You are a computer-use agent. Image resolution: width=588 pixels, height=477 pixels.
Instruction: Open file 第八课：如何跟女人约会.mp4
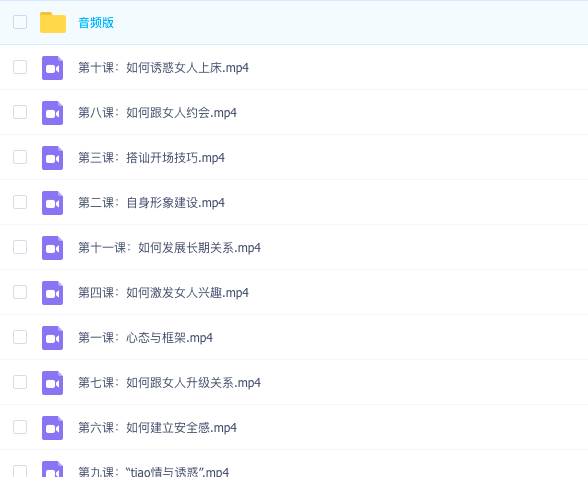click(x=158, y=113)
